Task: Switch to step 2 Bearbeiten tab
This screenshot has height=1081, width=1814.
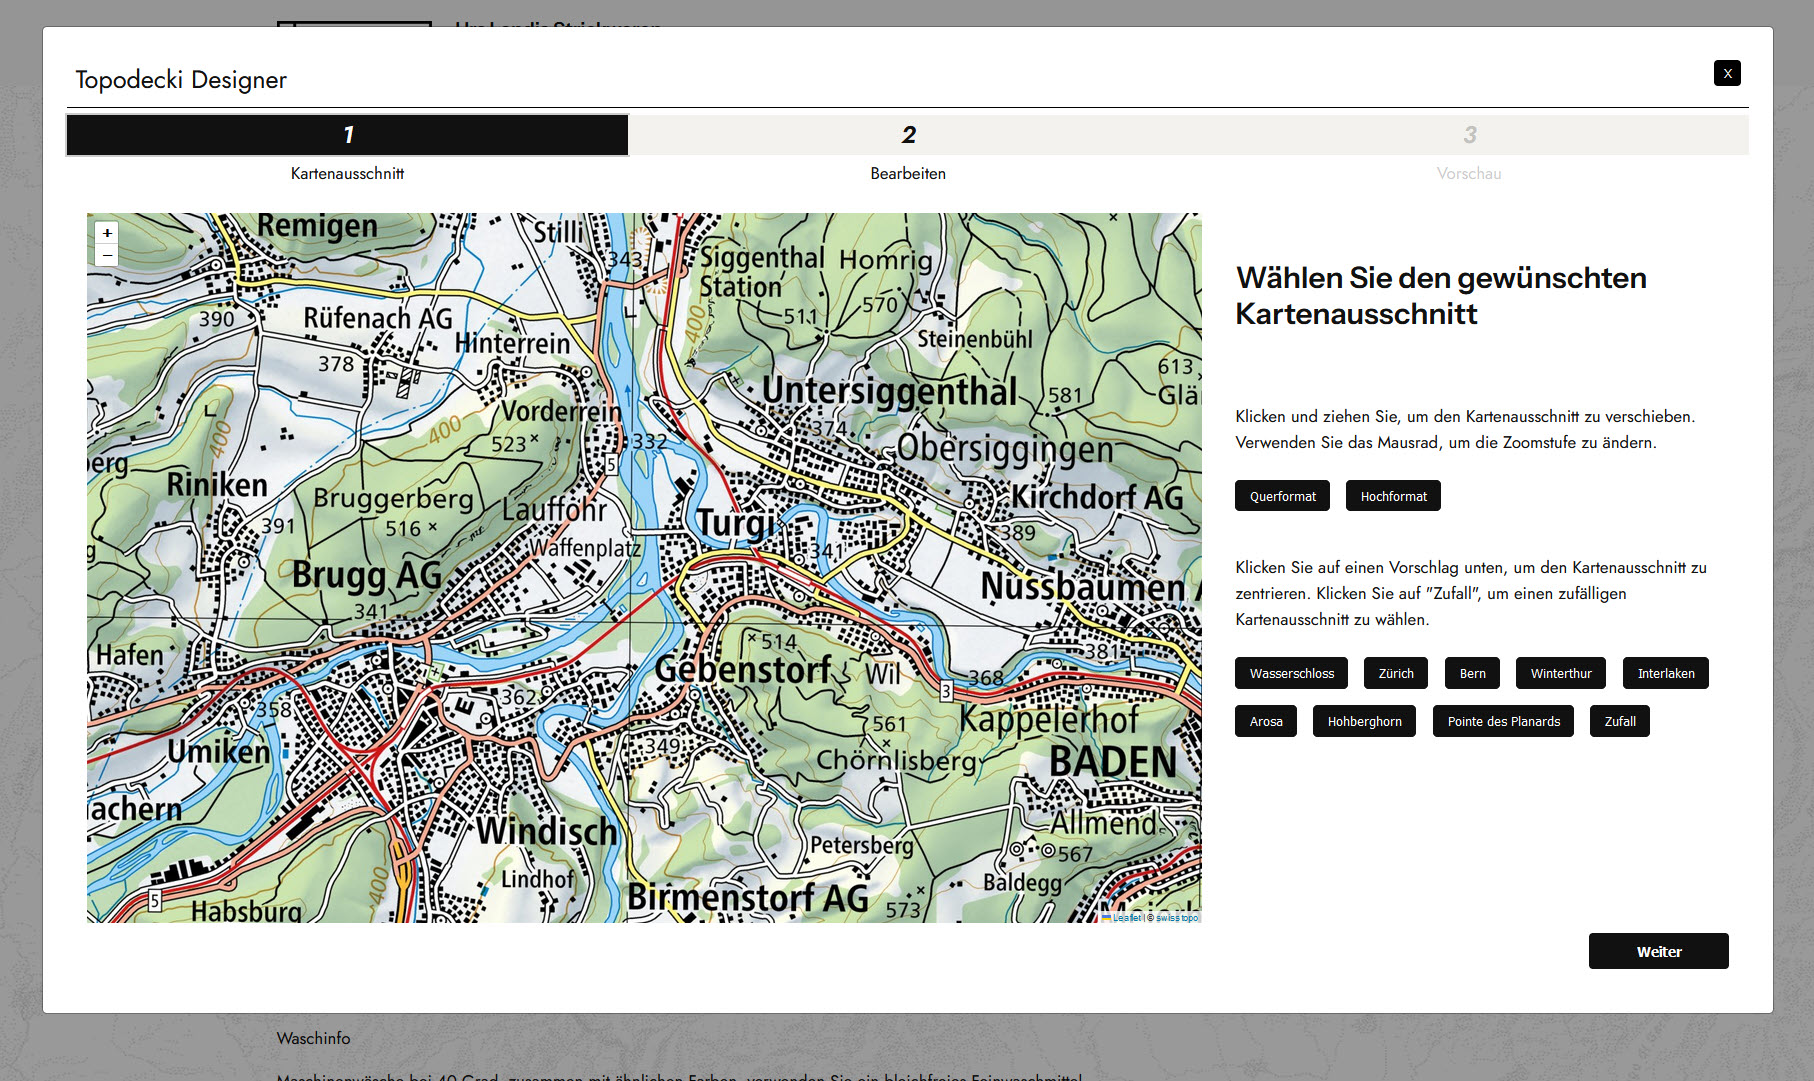Action: (x=908, y=135)
